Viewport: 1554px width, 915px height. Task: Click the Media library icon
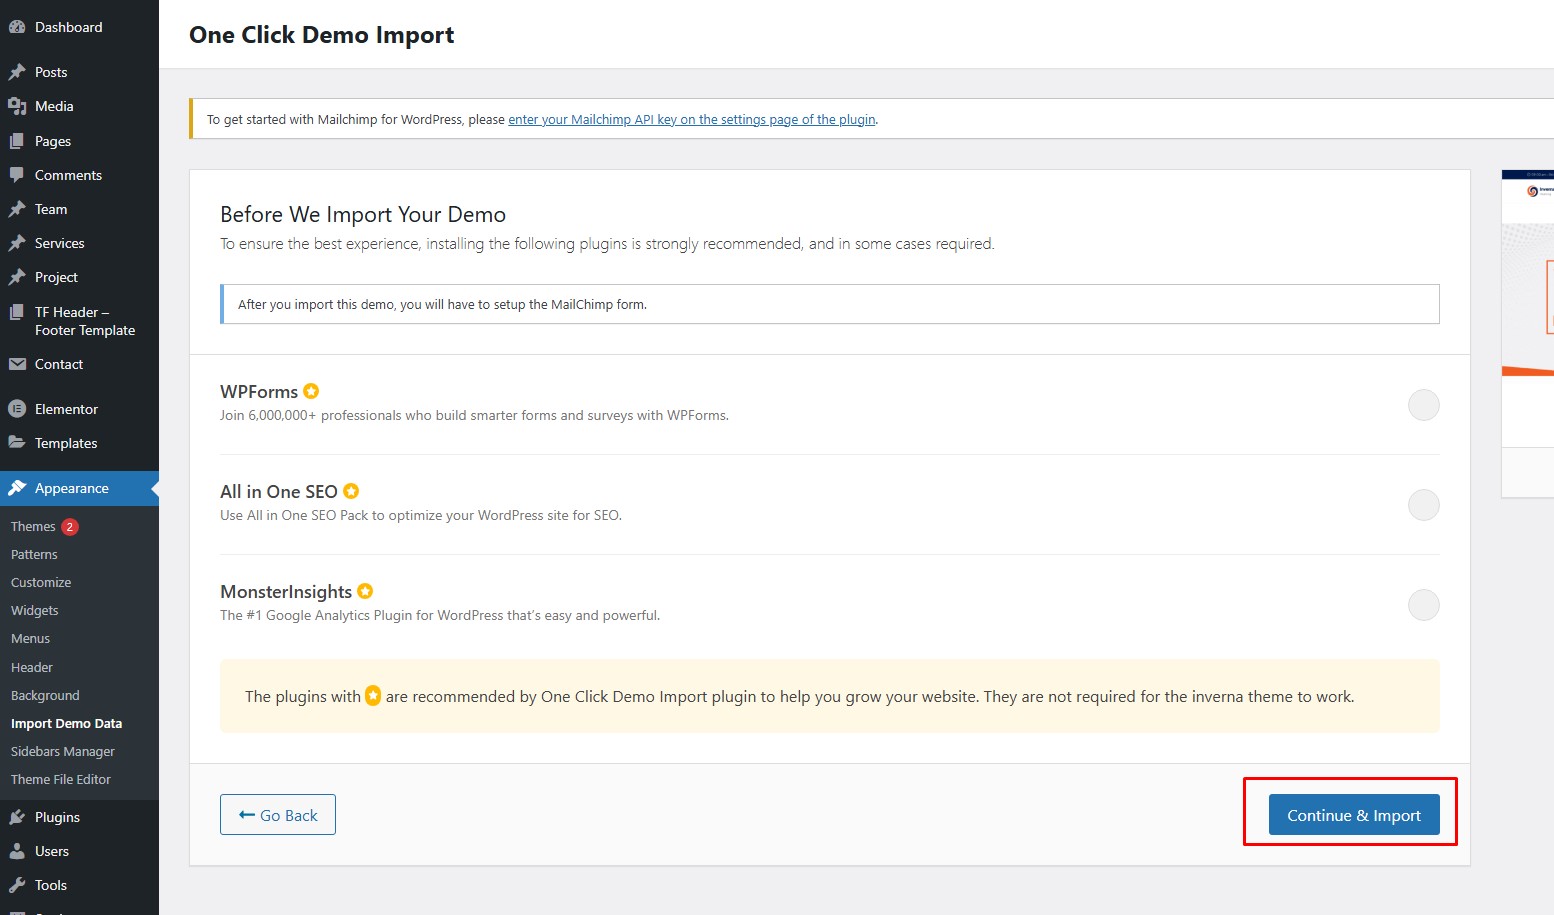click(17, 106)
